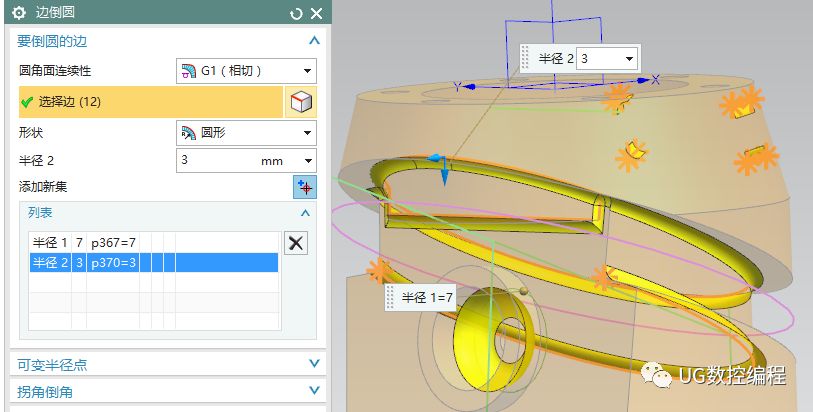The width and height of the screenshot is (813, 412).
Task: Remove selected set with X button
Action: click(296, 243)
